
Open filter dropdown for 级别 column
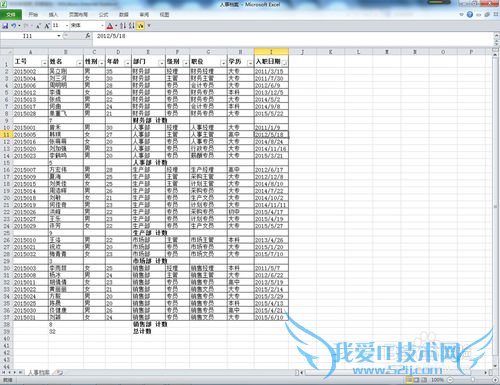coord(186,63)
